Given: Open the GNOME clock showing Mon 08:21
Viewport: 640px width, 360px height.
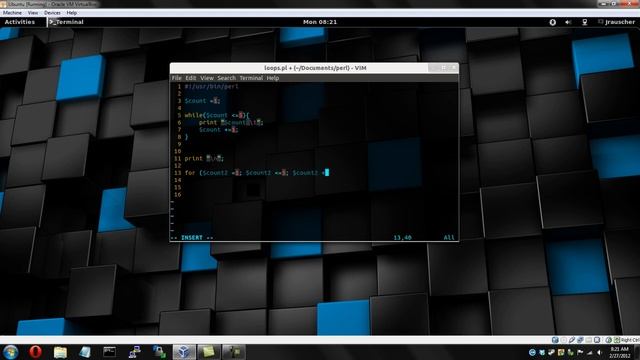Looking at the screenshot, I should (320, 22).
